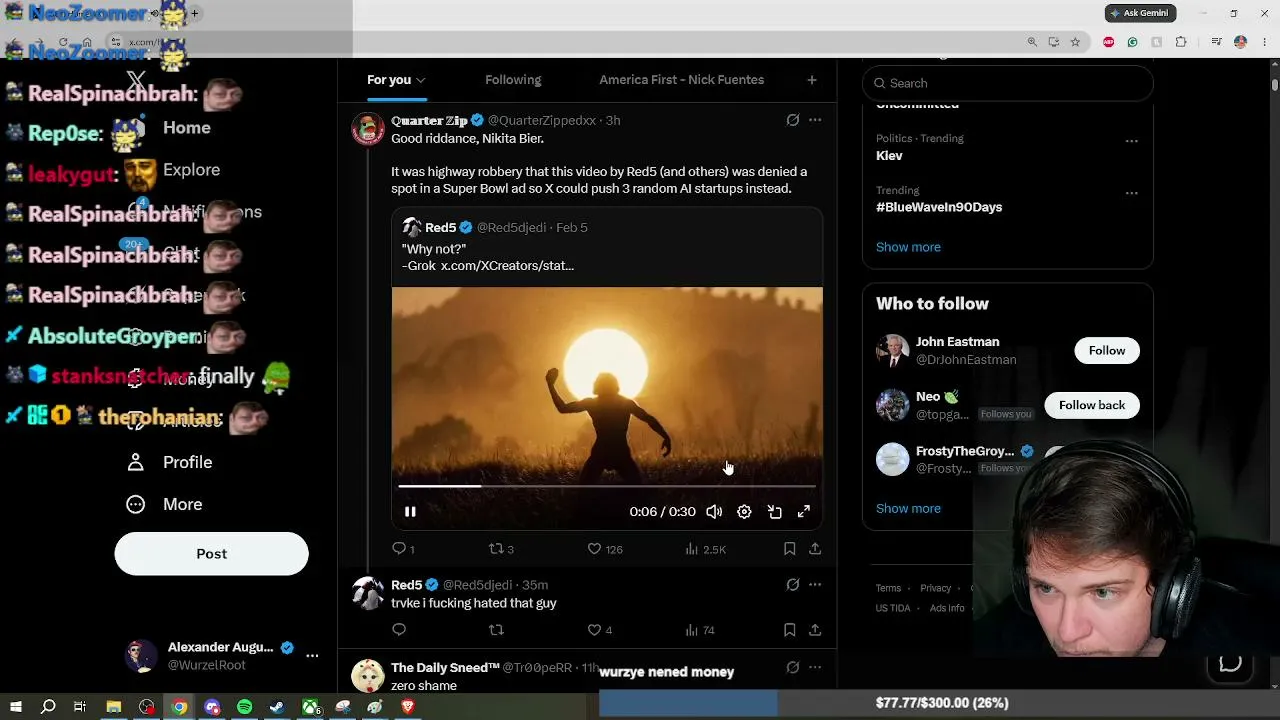The height and width of the screenshot is (720, 1280).
Task: Add a new timeline tab with plus
Action: 812,80
